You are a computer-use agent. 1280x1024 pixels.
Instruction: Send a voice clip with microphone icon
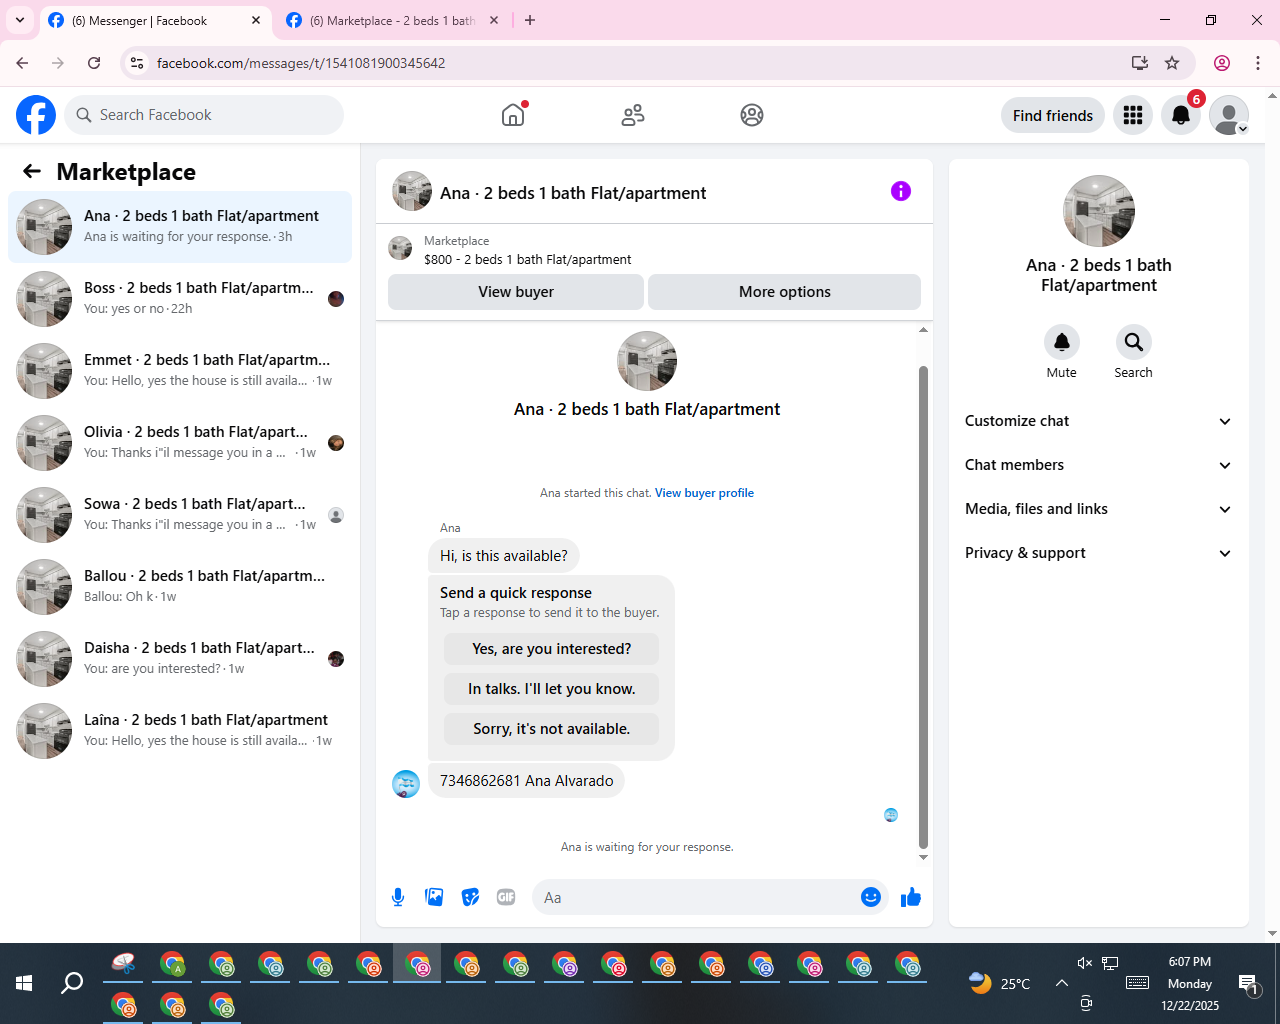coord(398,897)
